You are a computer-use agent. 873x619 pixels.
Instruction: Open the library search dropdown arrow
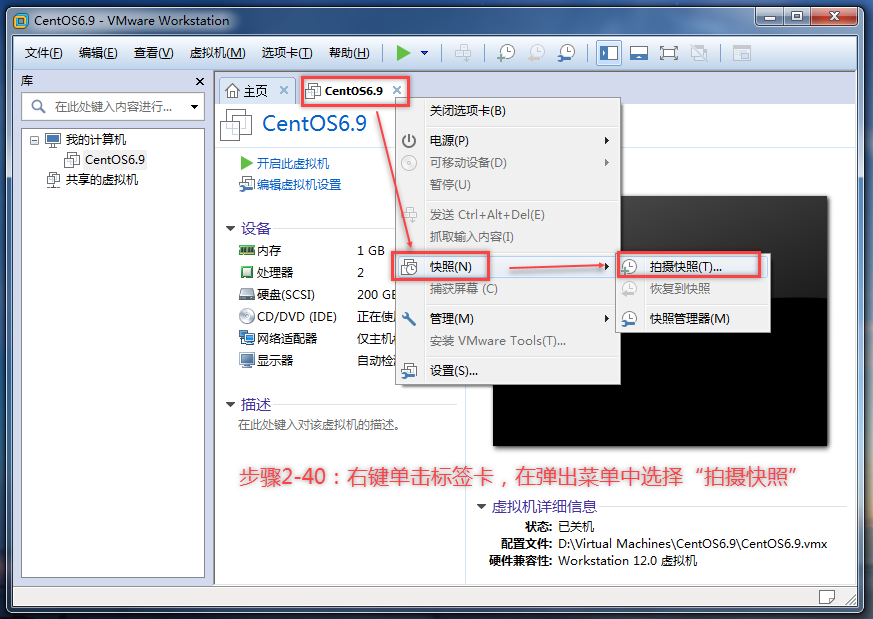click(194, 106)
